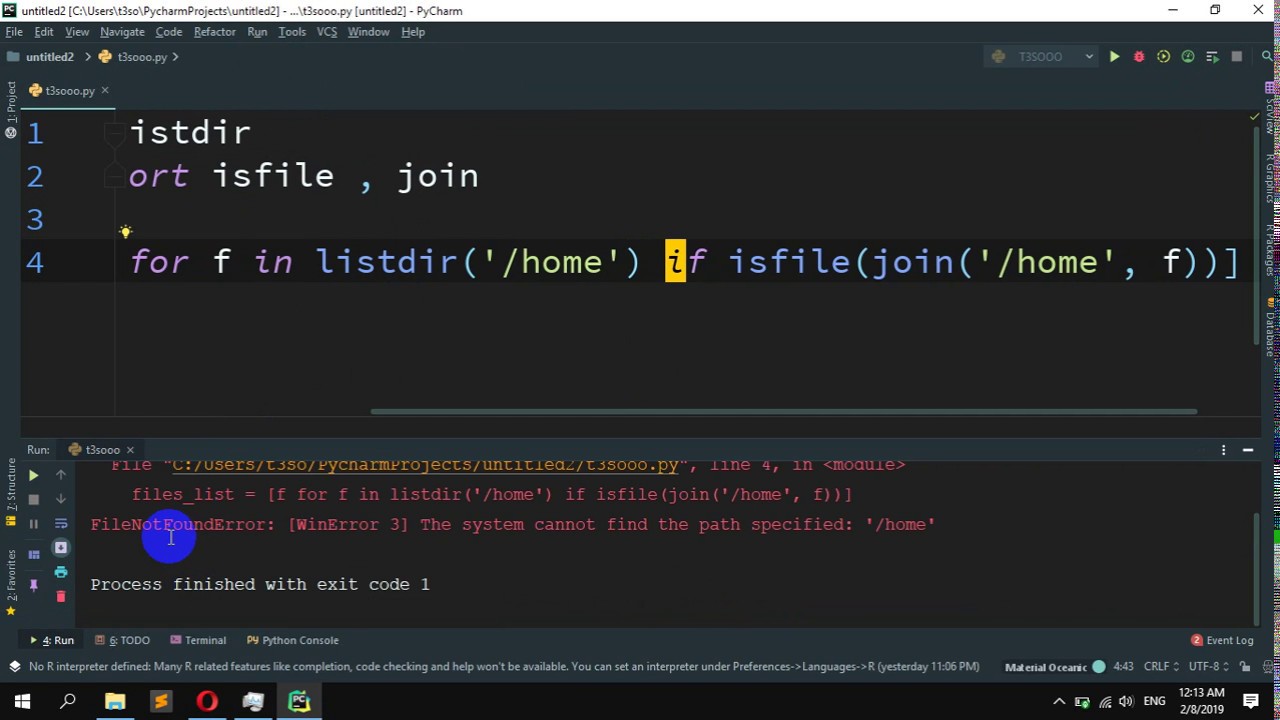Open File Explorer from the taskbar

point(115,702)
